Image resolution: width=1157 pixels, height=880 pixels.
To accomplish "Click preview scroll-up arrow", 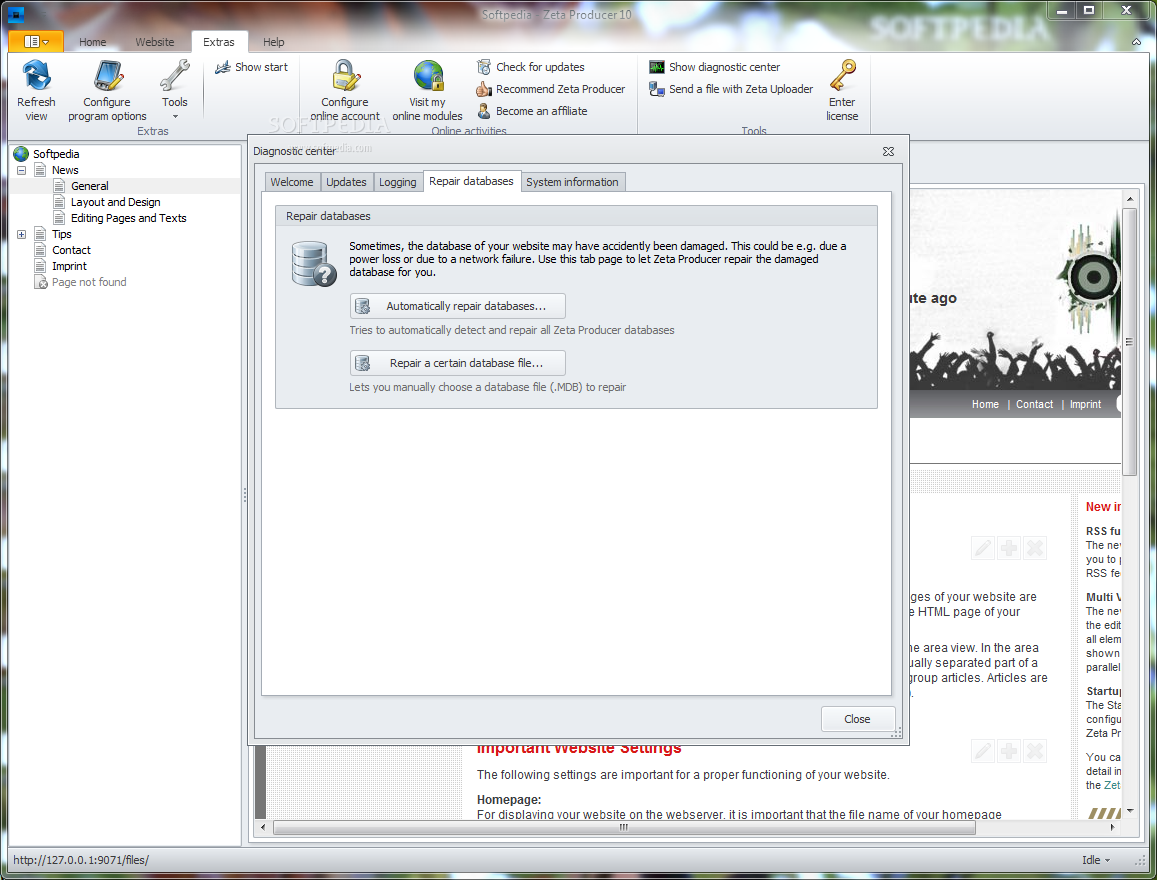I will [1130, 199].
